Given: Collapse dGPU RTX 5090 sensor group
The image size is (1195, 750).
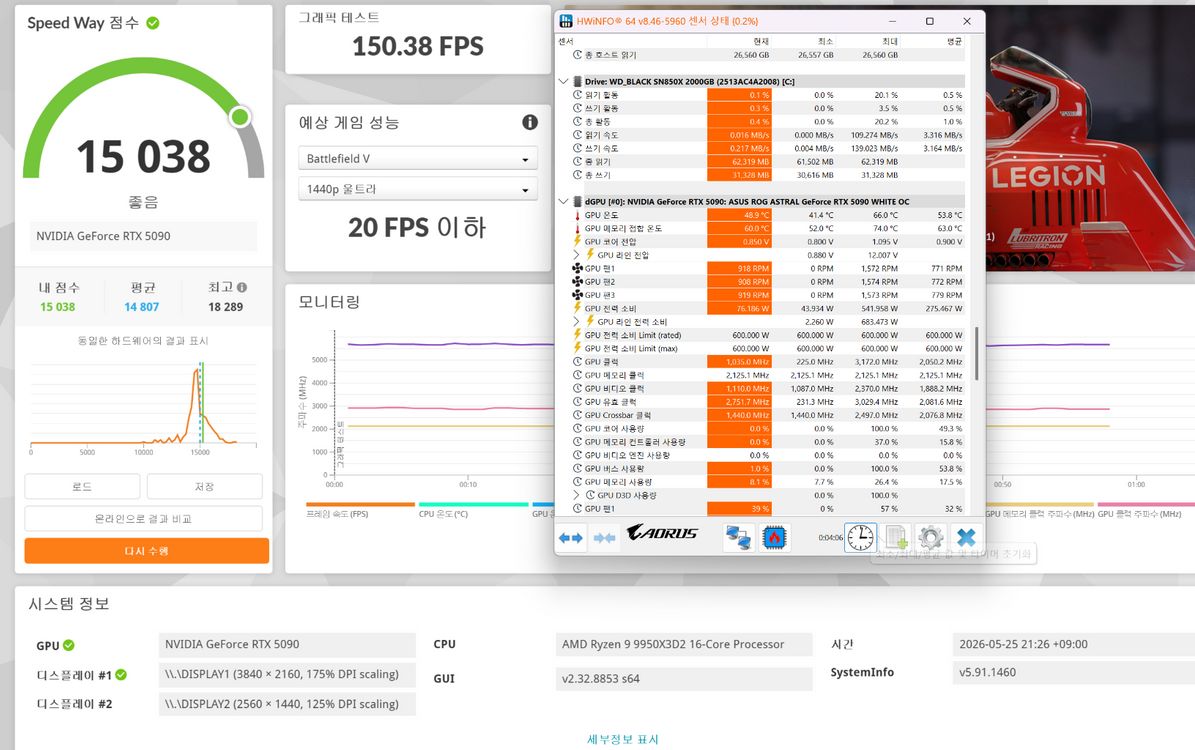Looking at the screenshot, I should pos(563,201).
